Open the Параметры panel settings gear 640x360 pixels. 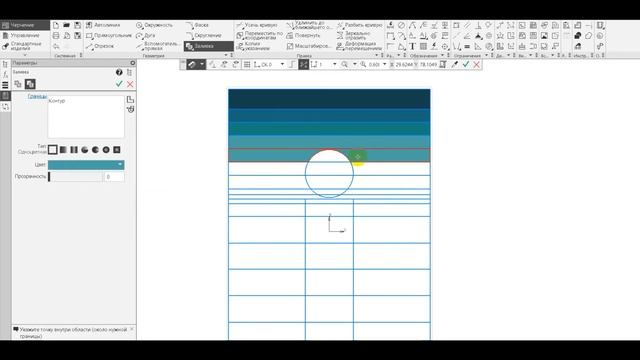point(133,63)
